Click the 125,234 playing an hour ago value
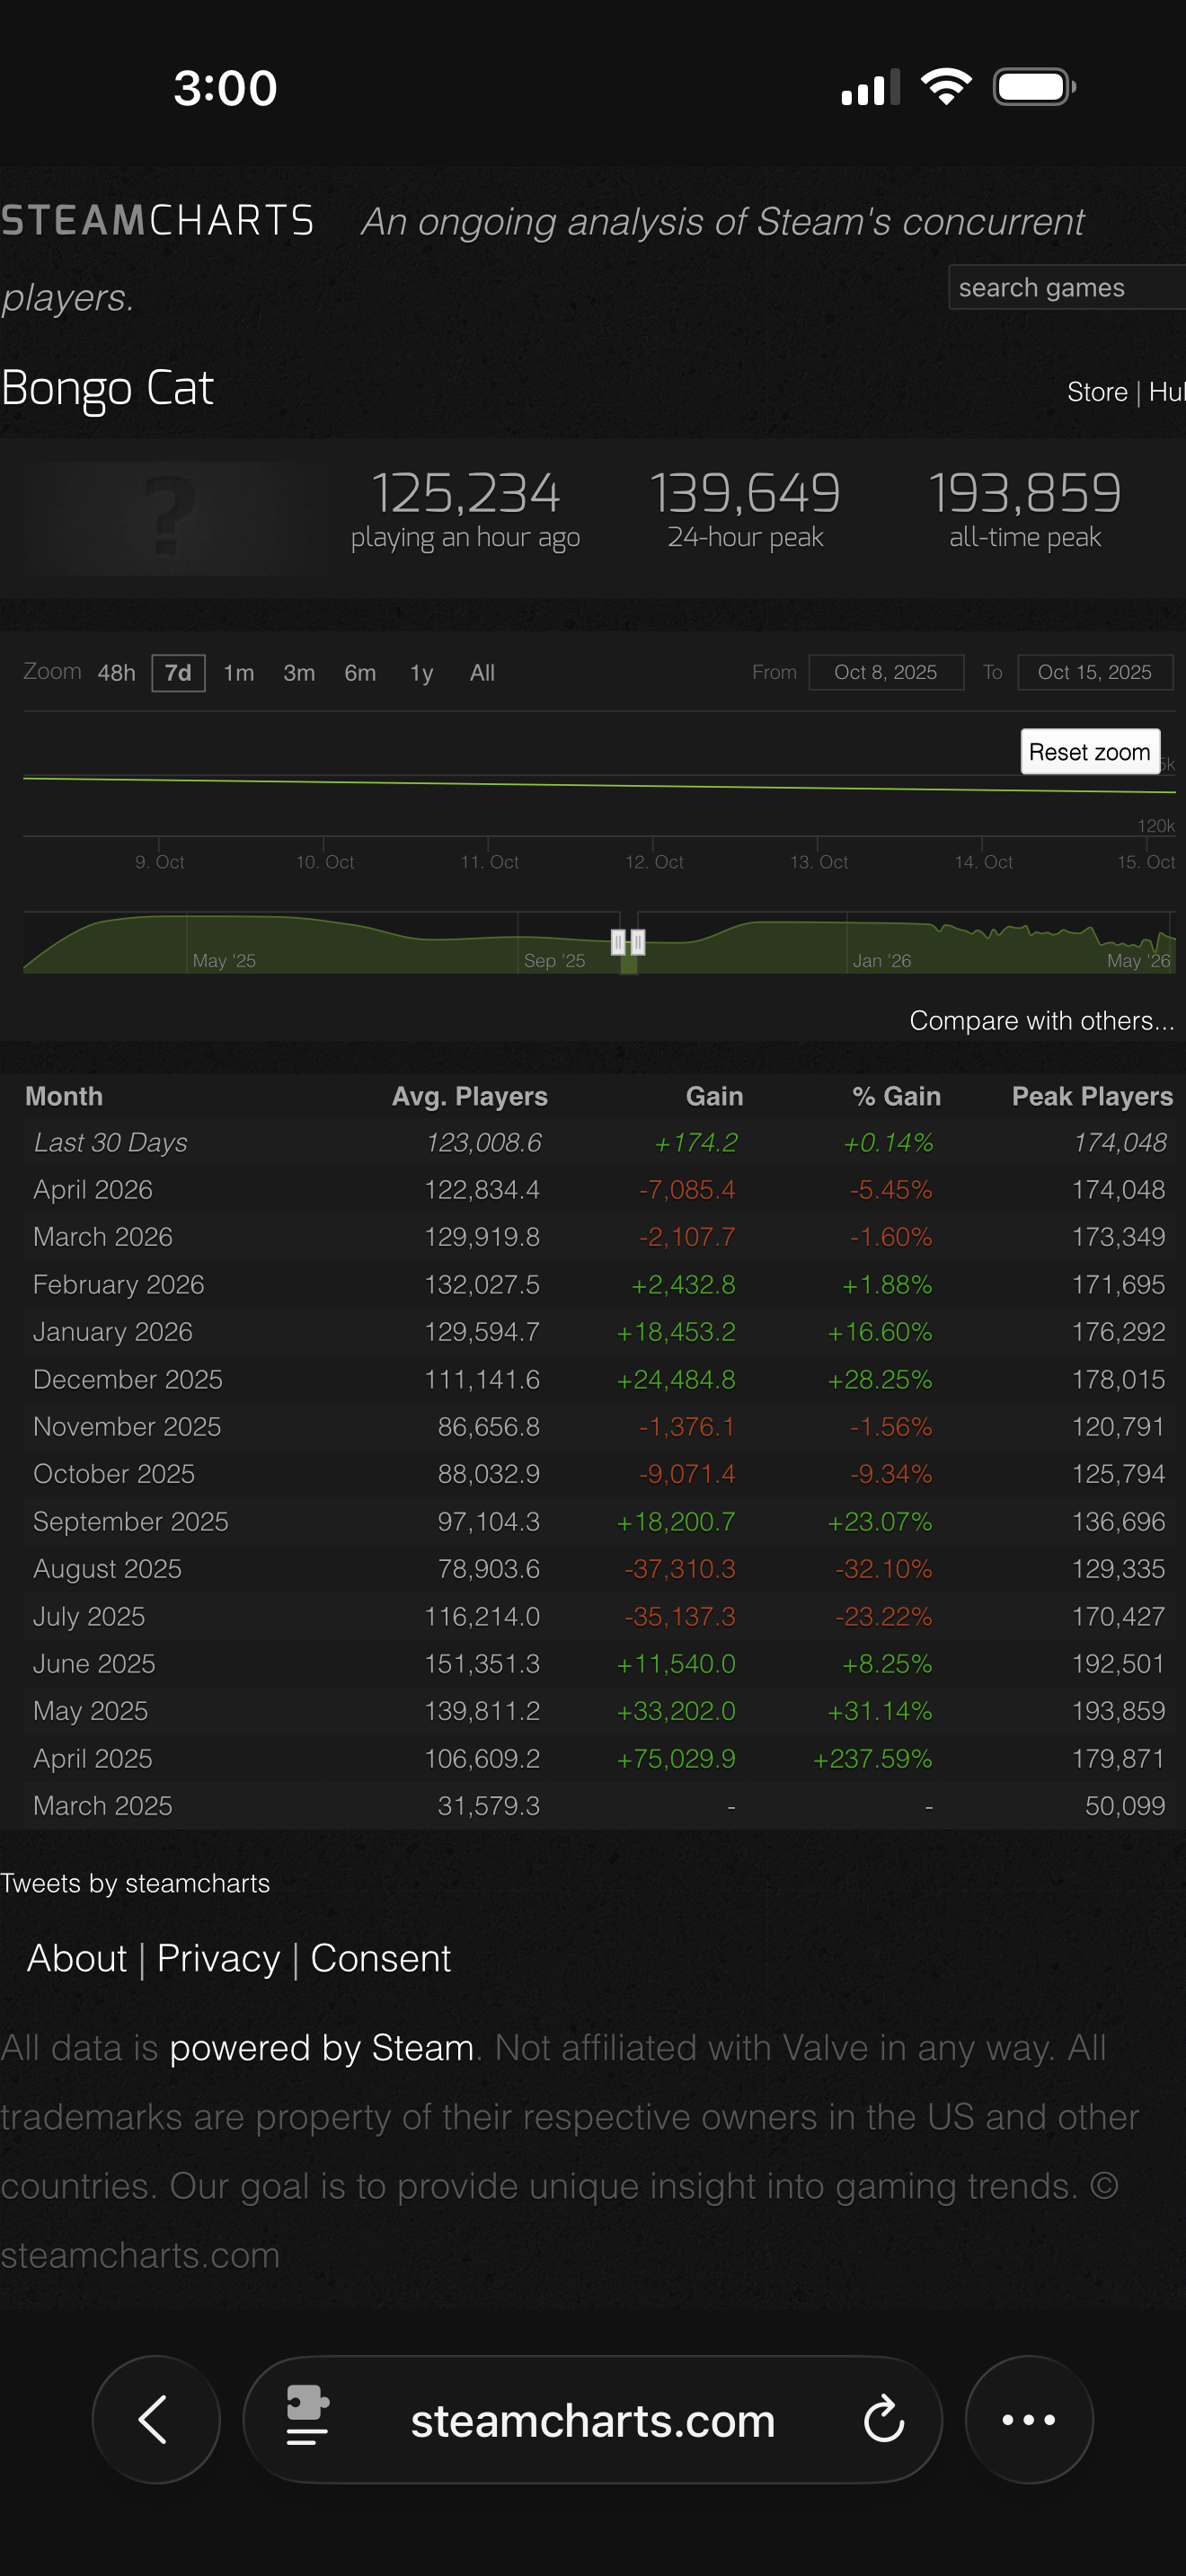This screenshot has height=2576, width=1186. click(465, 492)
